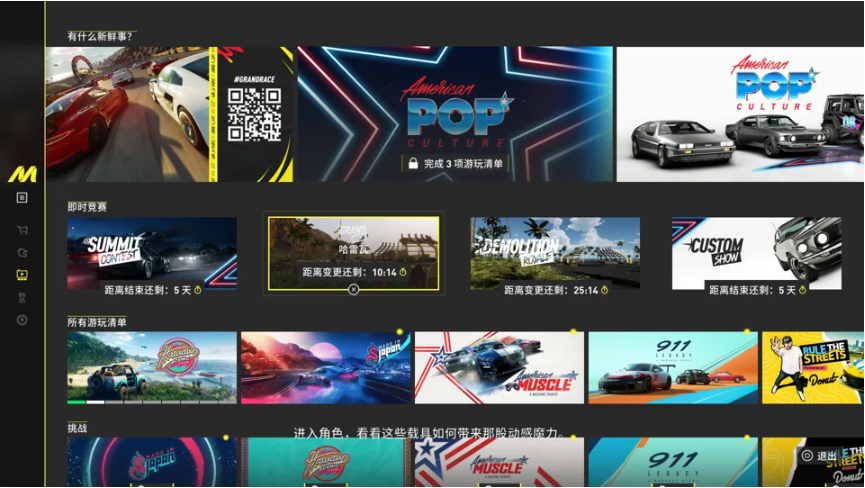
Task: Click the lock icon on American Pop Culture banner
Action: click(x=413, y=163)
